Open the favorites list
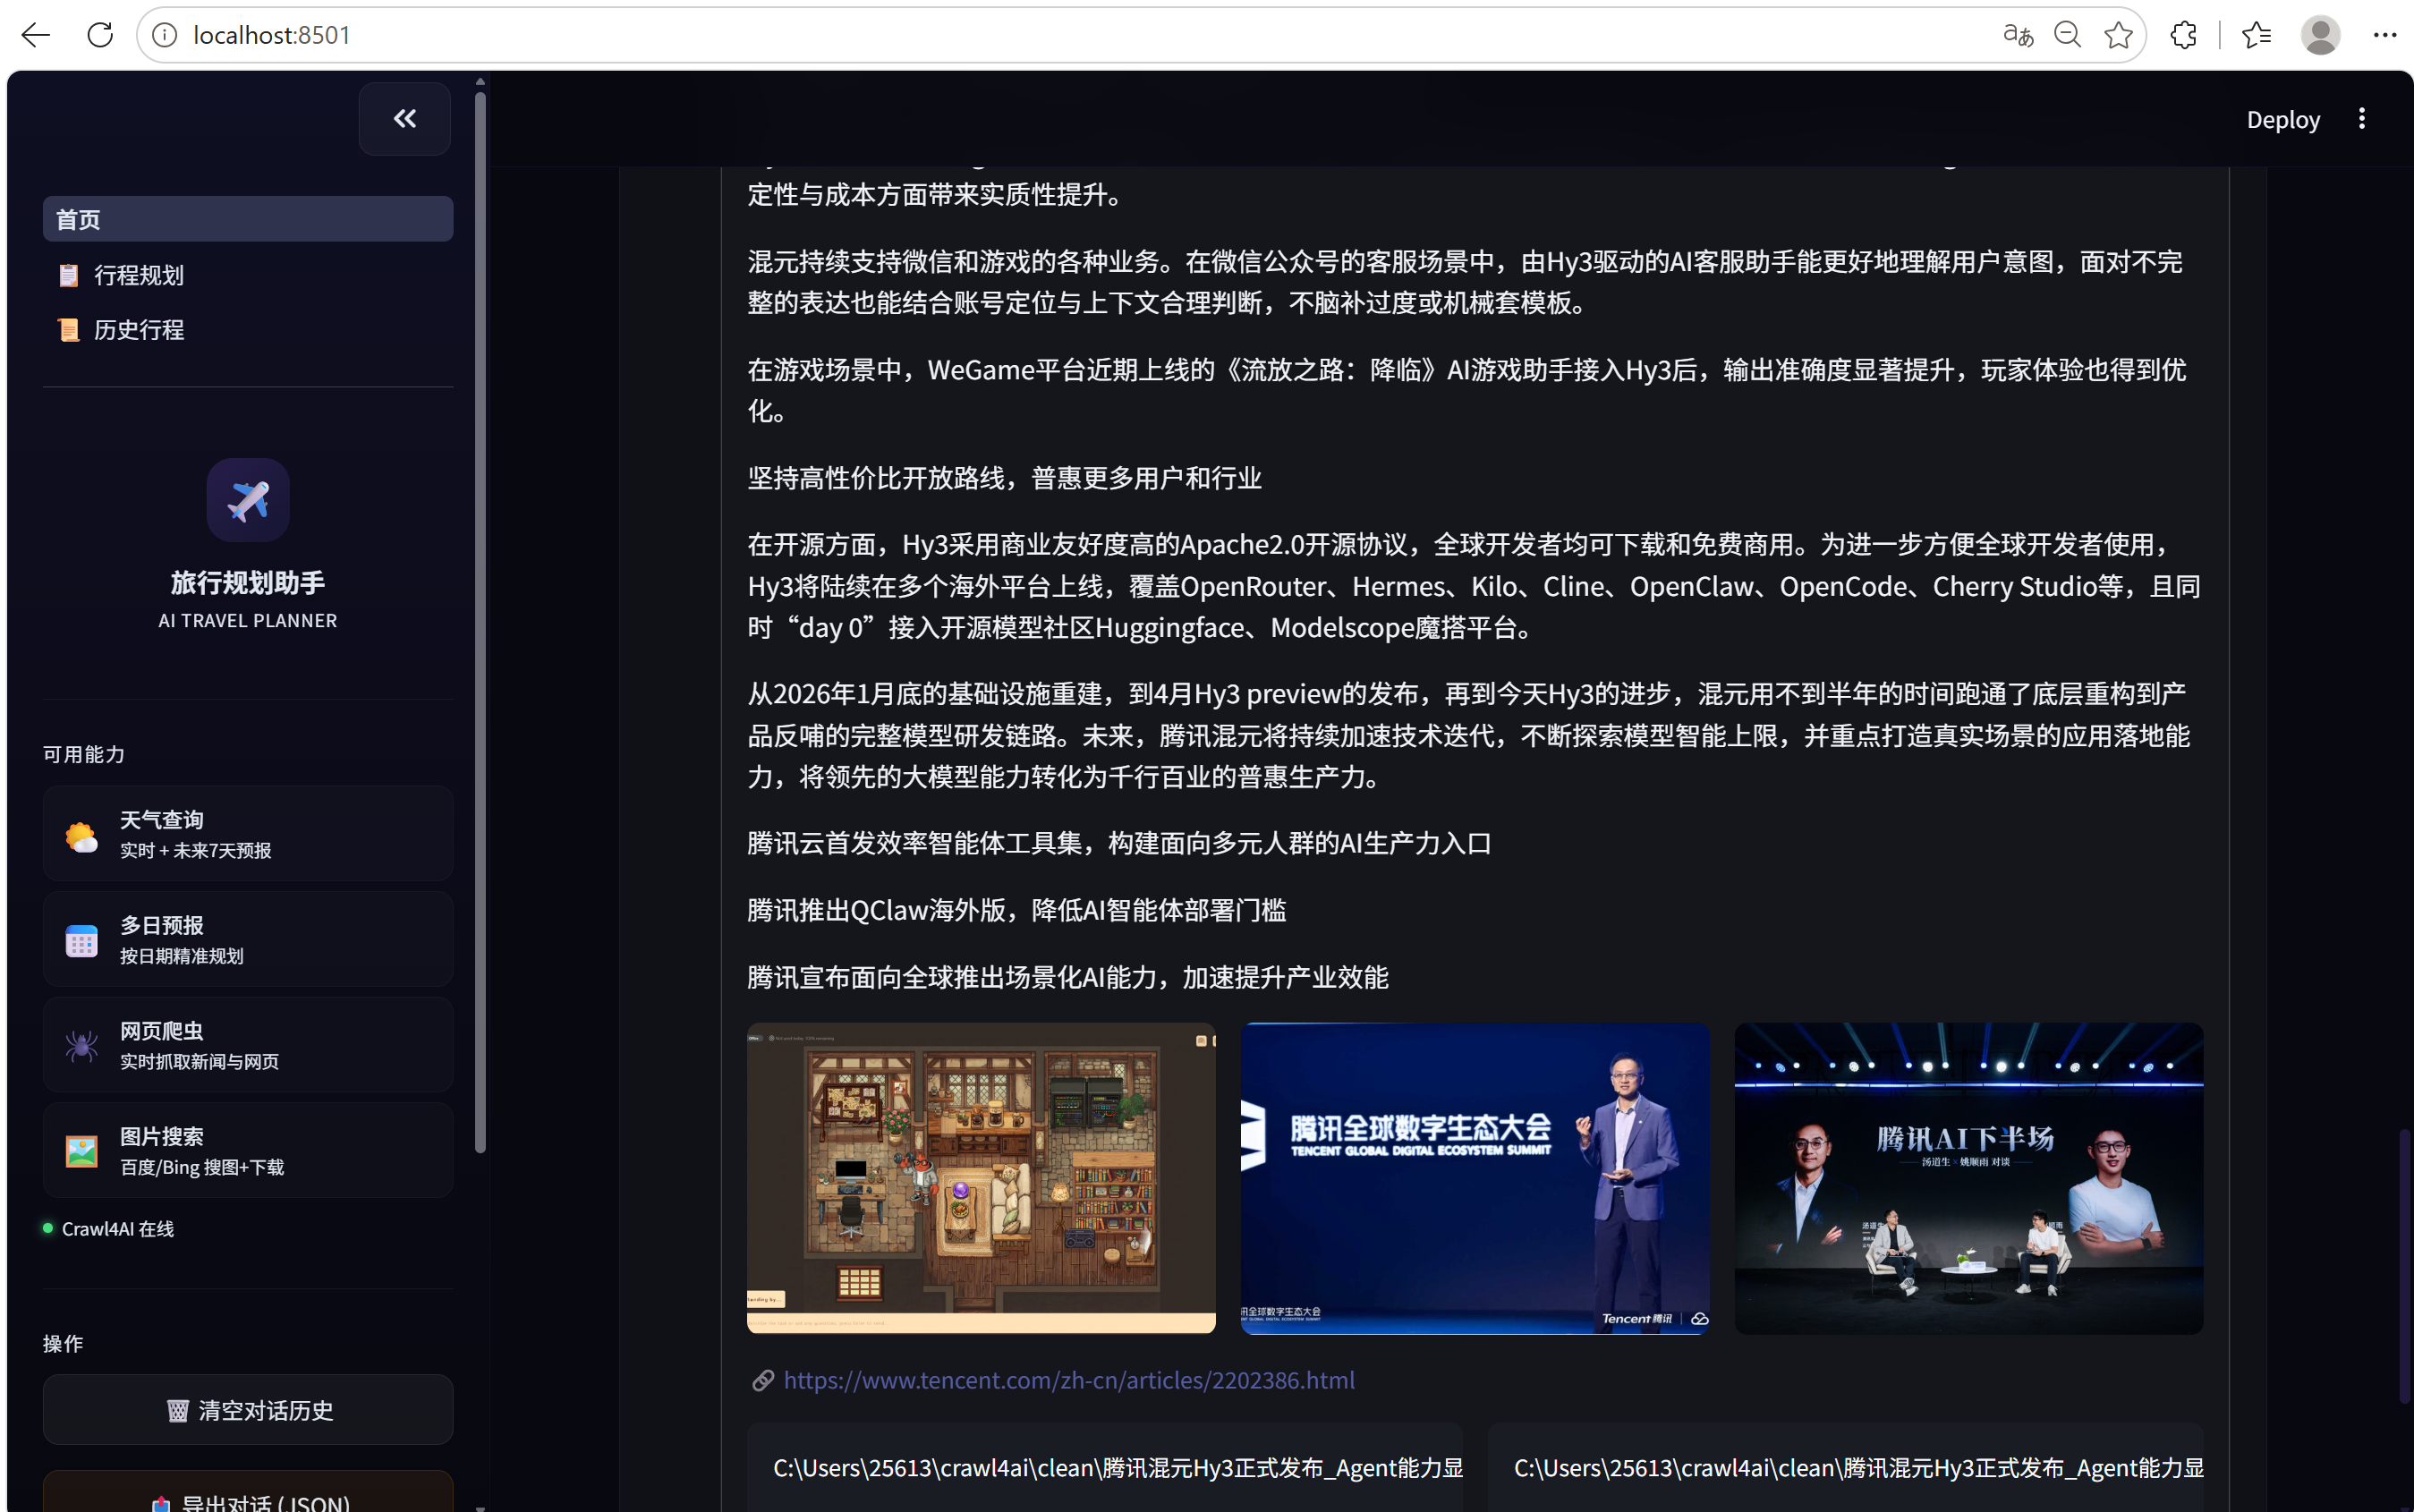Viewport: 2414px width, 1512px height. click(2256, 35)
